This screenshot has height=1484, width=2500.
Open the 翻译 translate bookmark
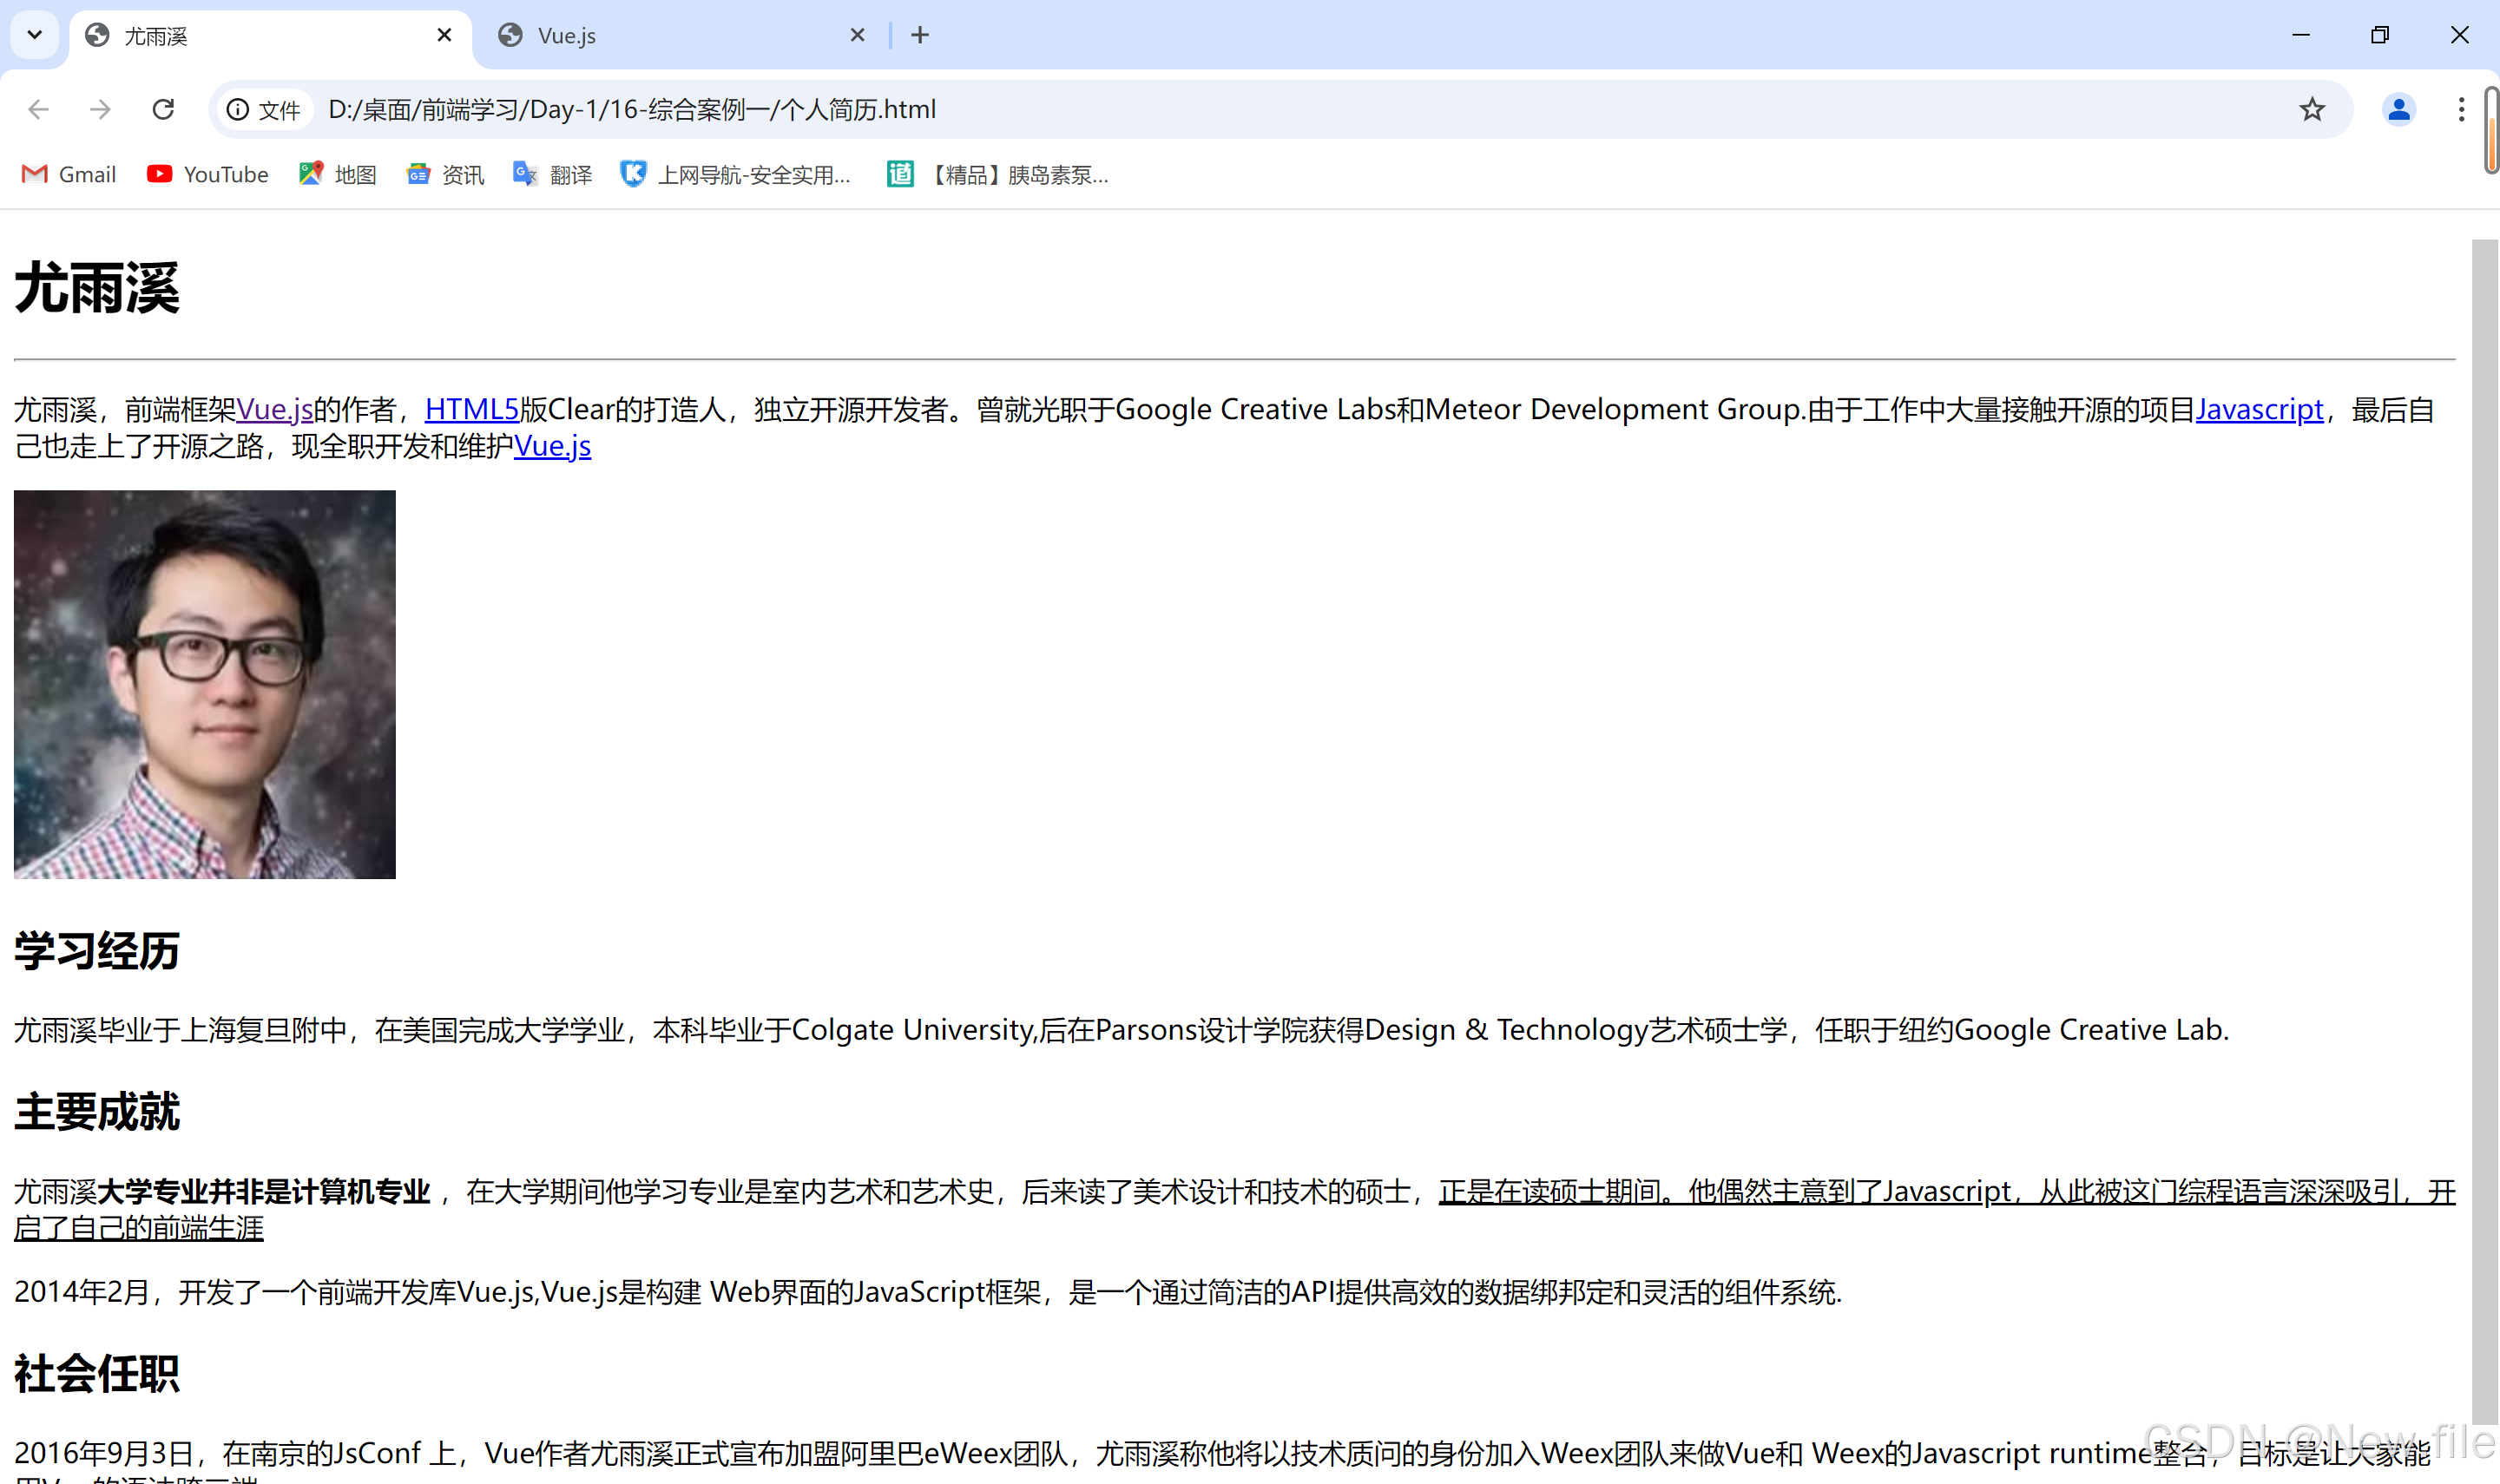(x=552, y=175)
